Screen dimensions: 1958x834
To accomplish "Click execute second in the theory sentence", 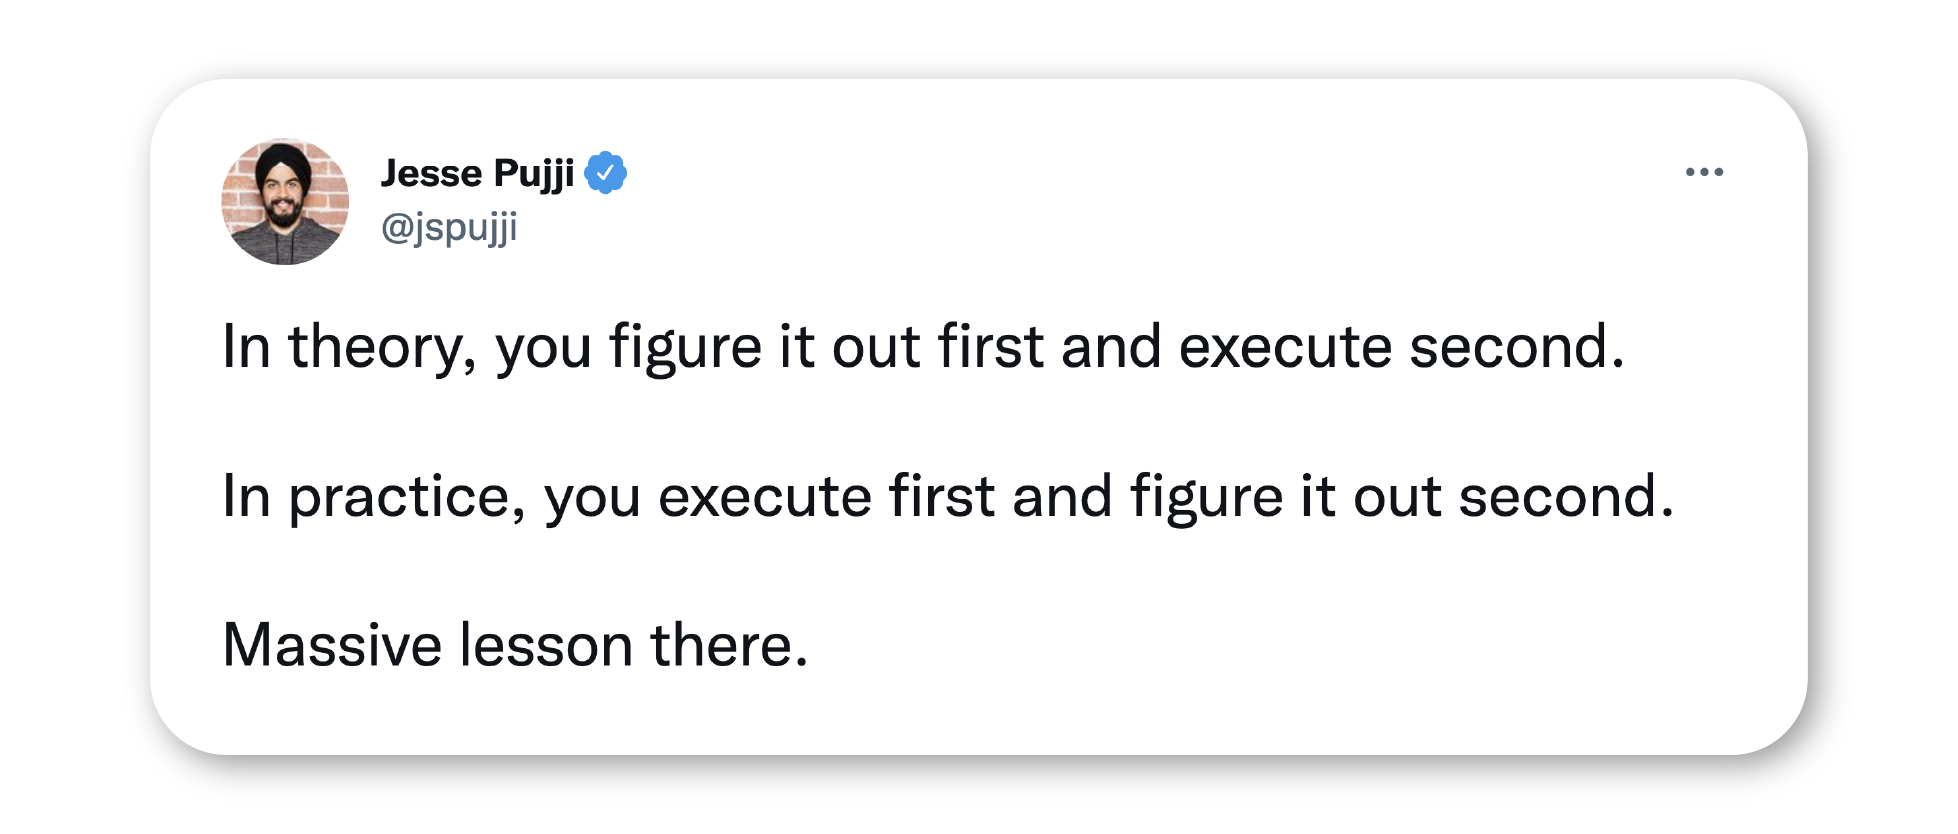I will 1402,348.
